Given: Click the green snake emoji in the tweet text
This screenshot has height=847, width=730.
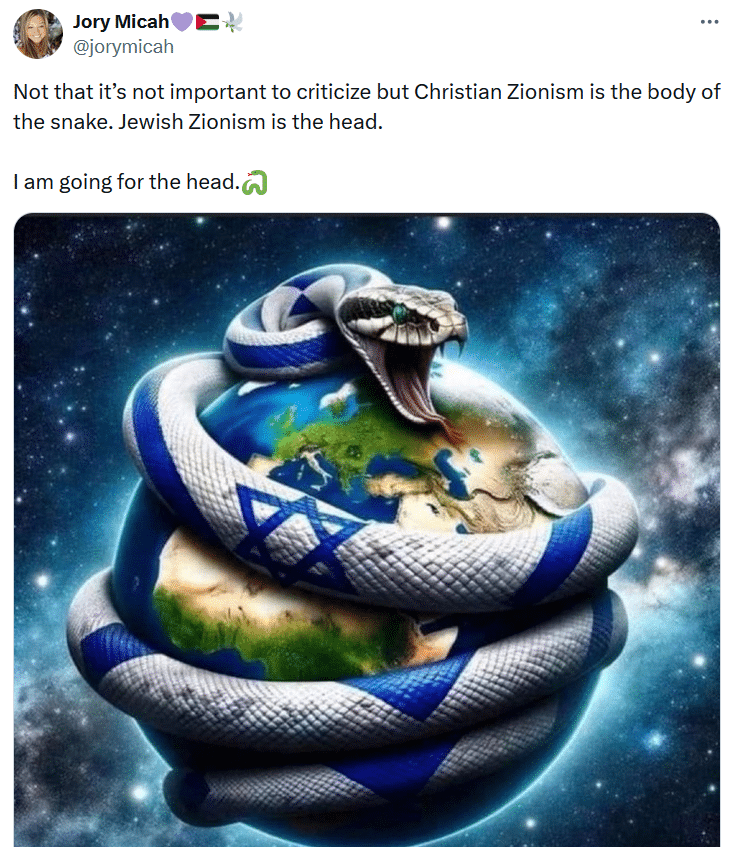Looking at the screenshot, I should point(255,183).
